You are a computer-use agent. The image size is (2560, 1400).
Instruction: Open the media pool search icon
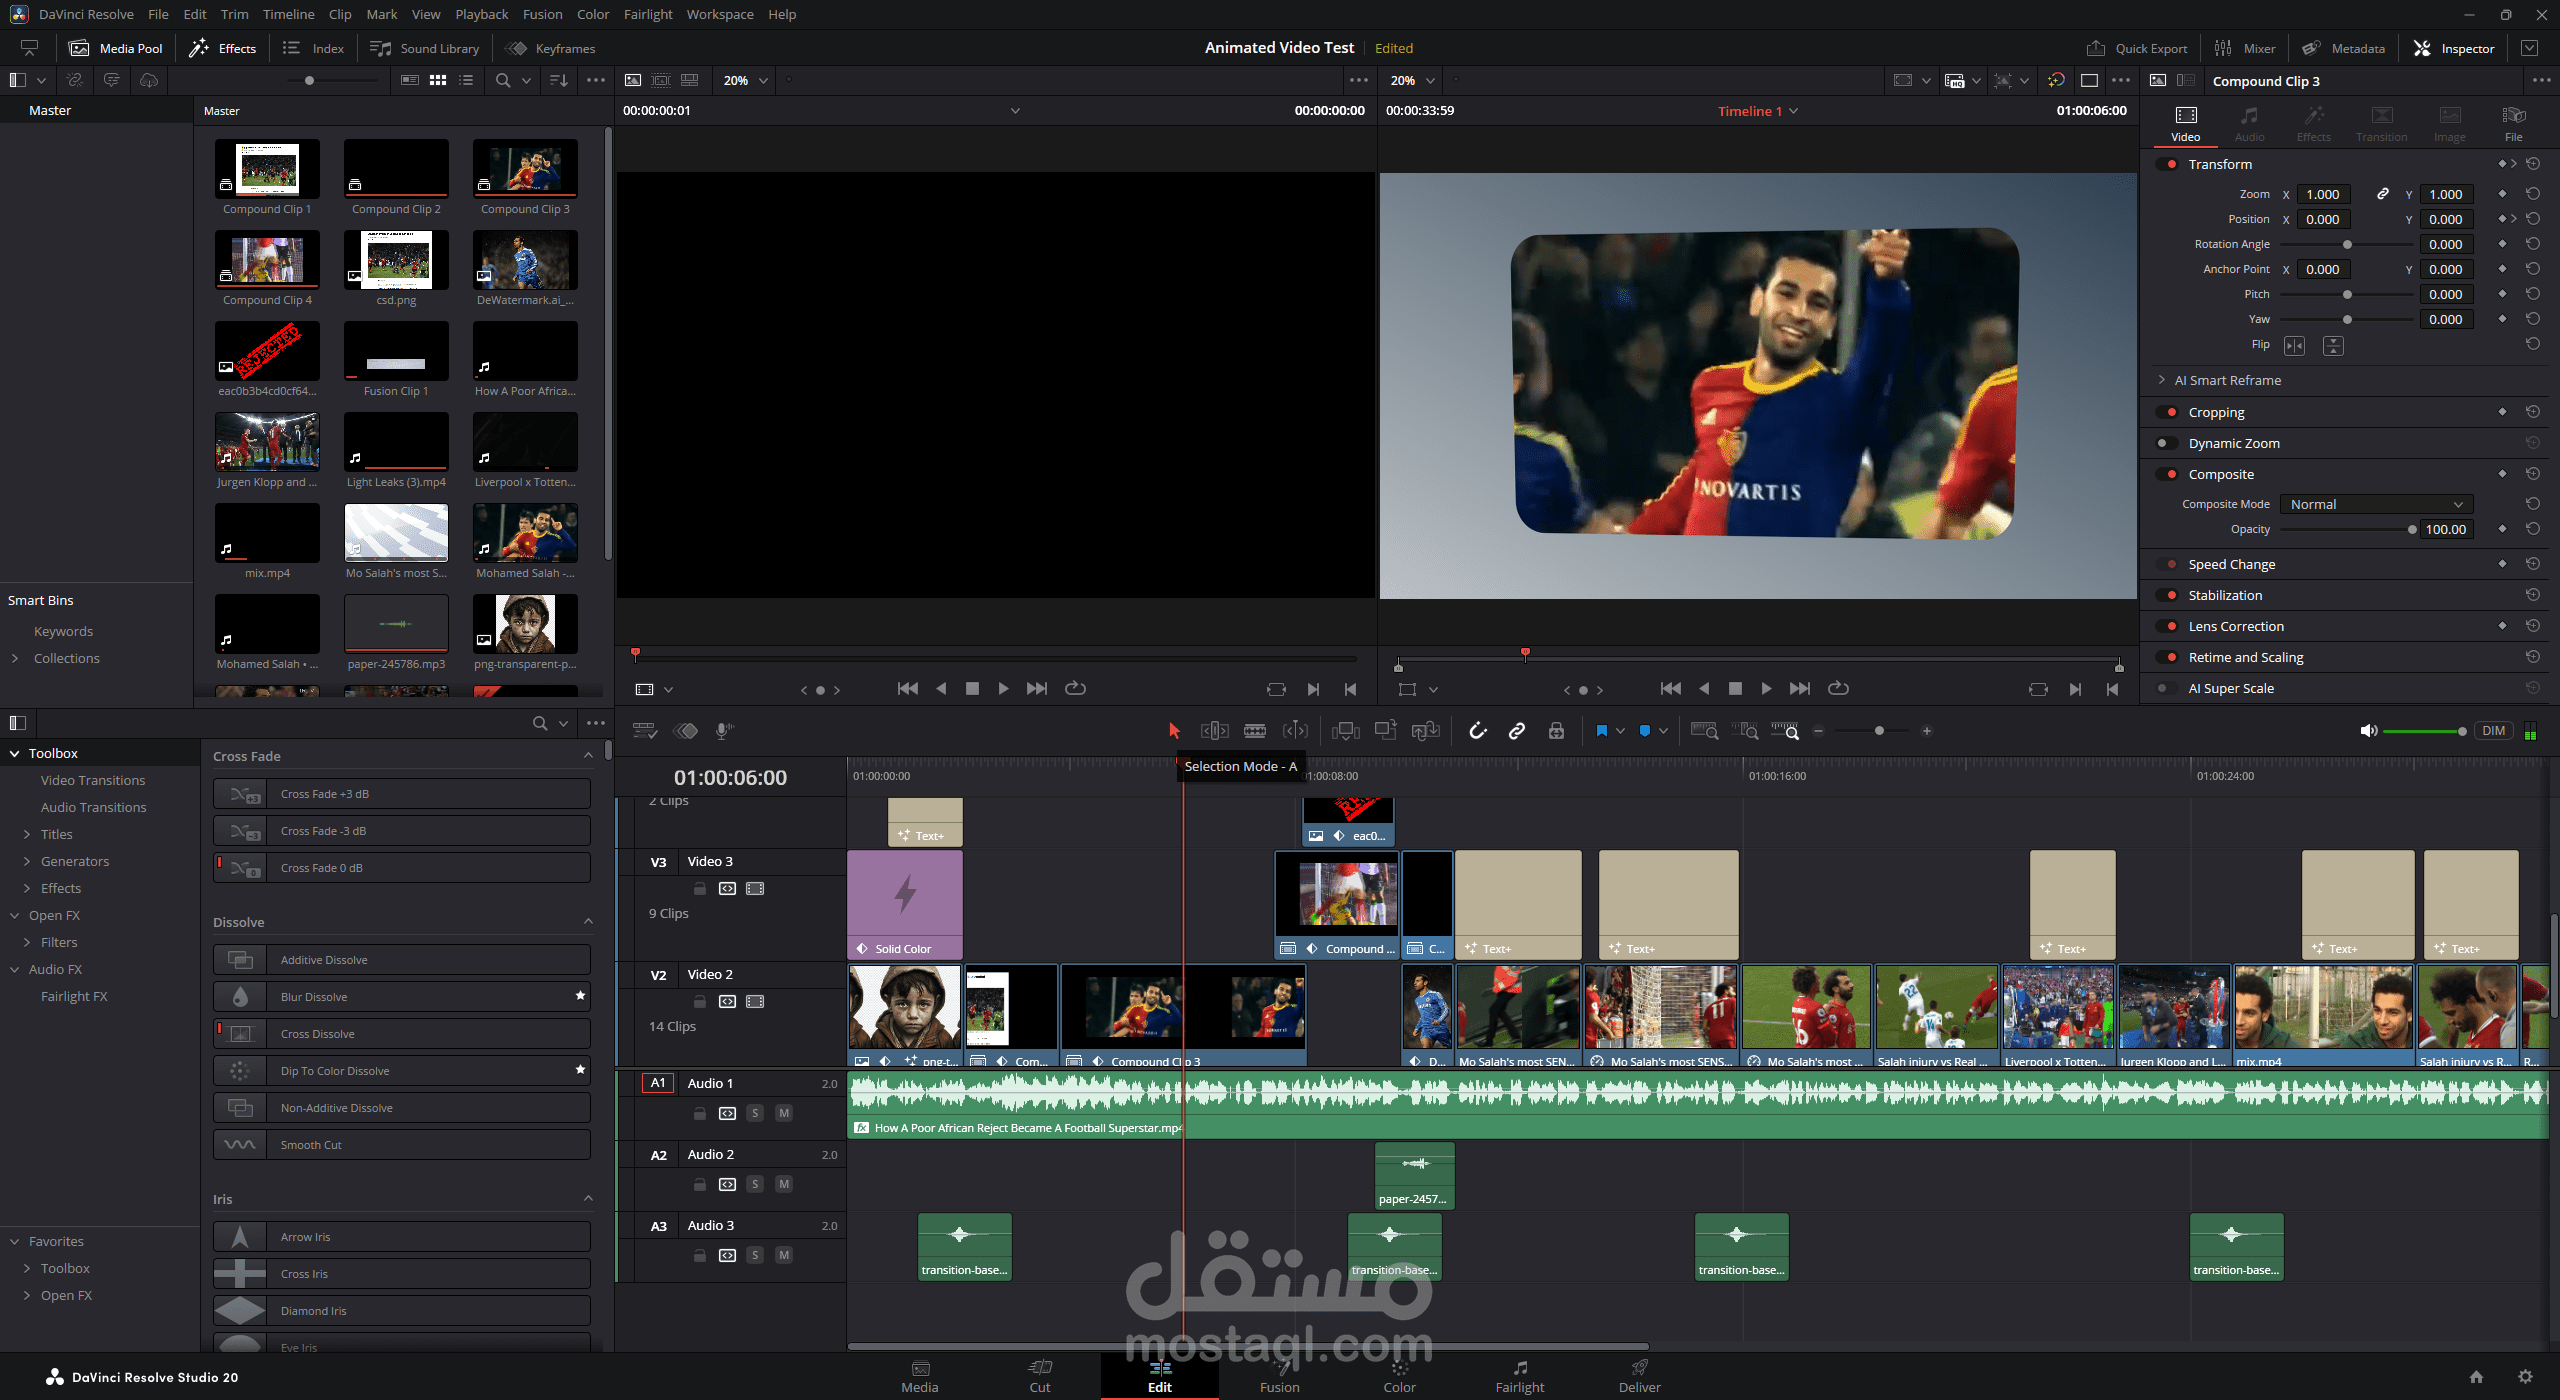[503, 80]
